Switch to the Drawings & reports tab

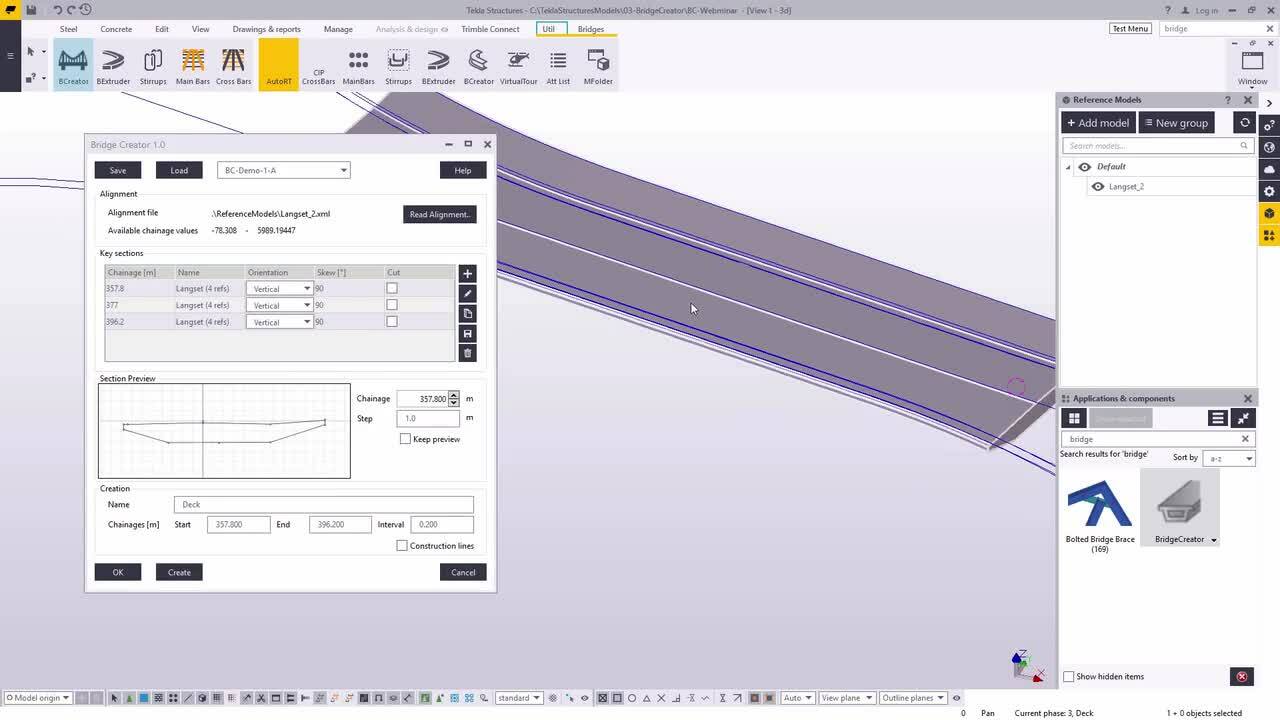click(266, 29)
